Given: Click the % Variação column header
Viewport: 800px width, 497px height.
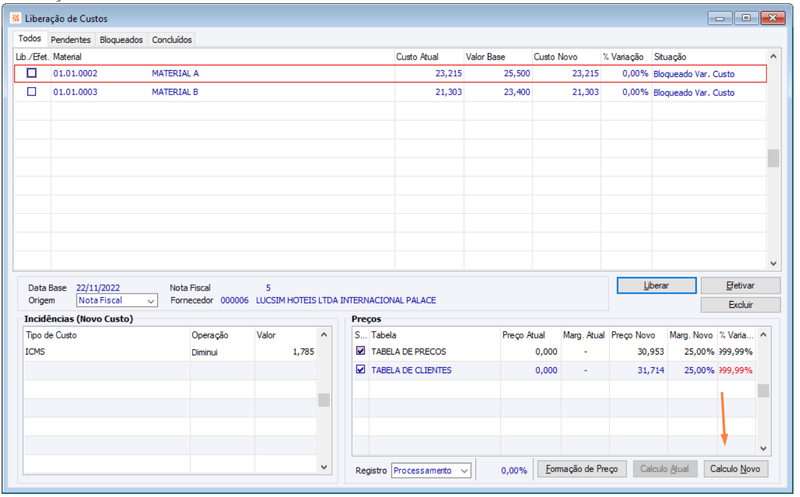Looking at the screenshot, I should [x=623, y=57].
